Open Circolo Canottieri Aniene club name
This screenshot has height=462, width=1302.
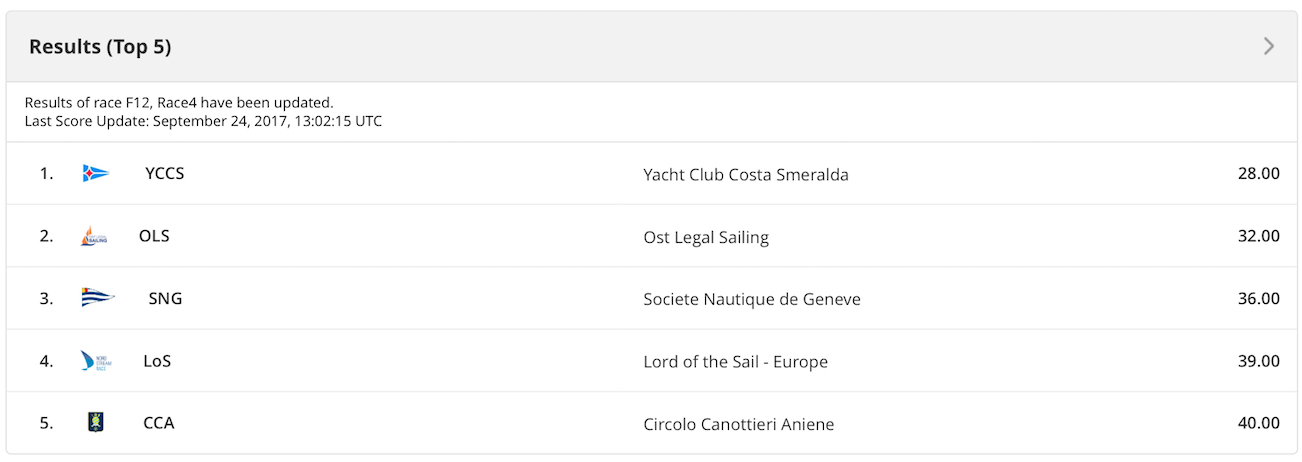pyautogui.click(x=739, y=424)
